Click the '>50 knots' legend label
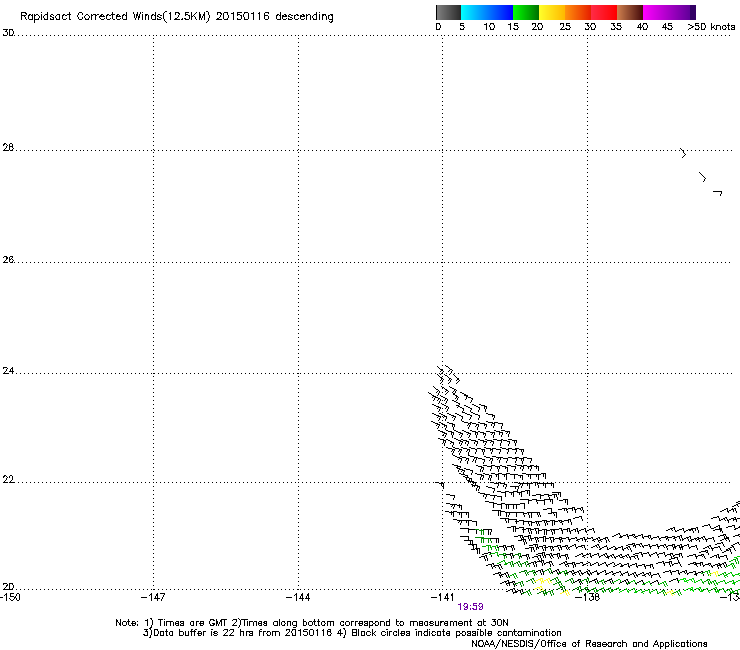The width and height of the screenshot is (740, 650). coord(711,27)
